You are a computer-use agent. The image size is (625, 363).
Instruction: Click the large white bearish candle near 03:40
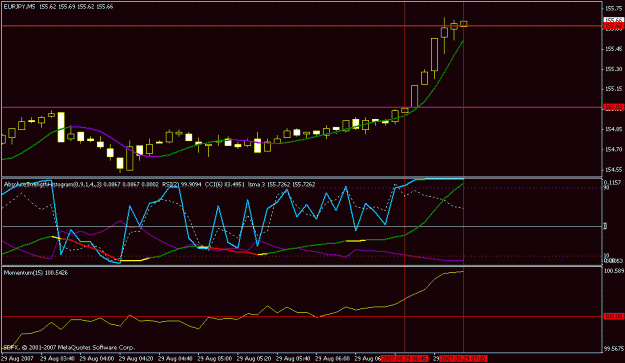[x=61, y=127]
